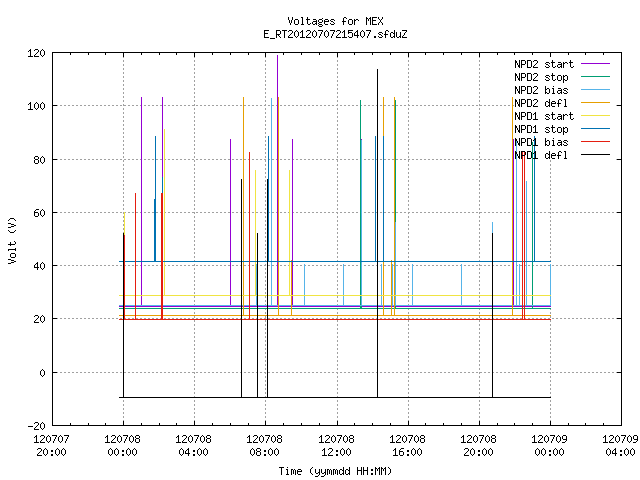Click the x-axis tick "120708 12:00"

[336, 446]
